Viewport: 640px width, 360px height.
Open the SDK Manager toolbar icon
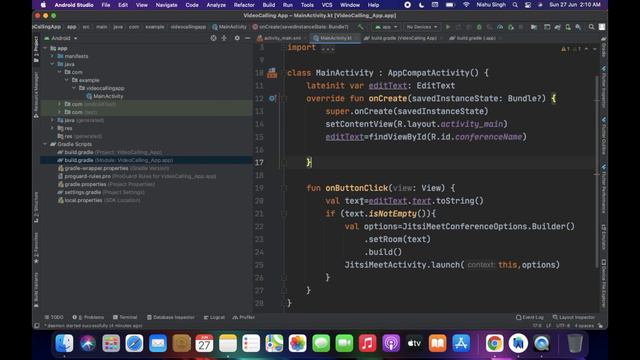(578, 27)
